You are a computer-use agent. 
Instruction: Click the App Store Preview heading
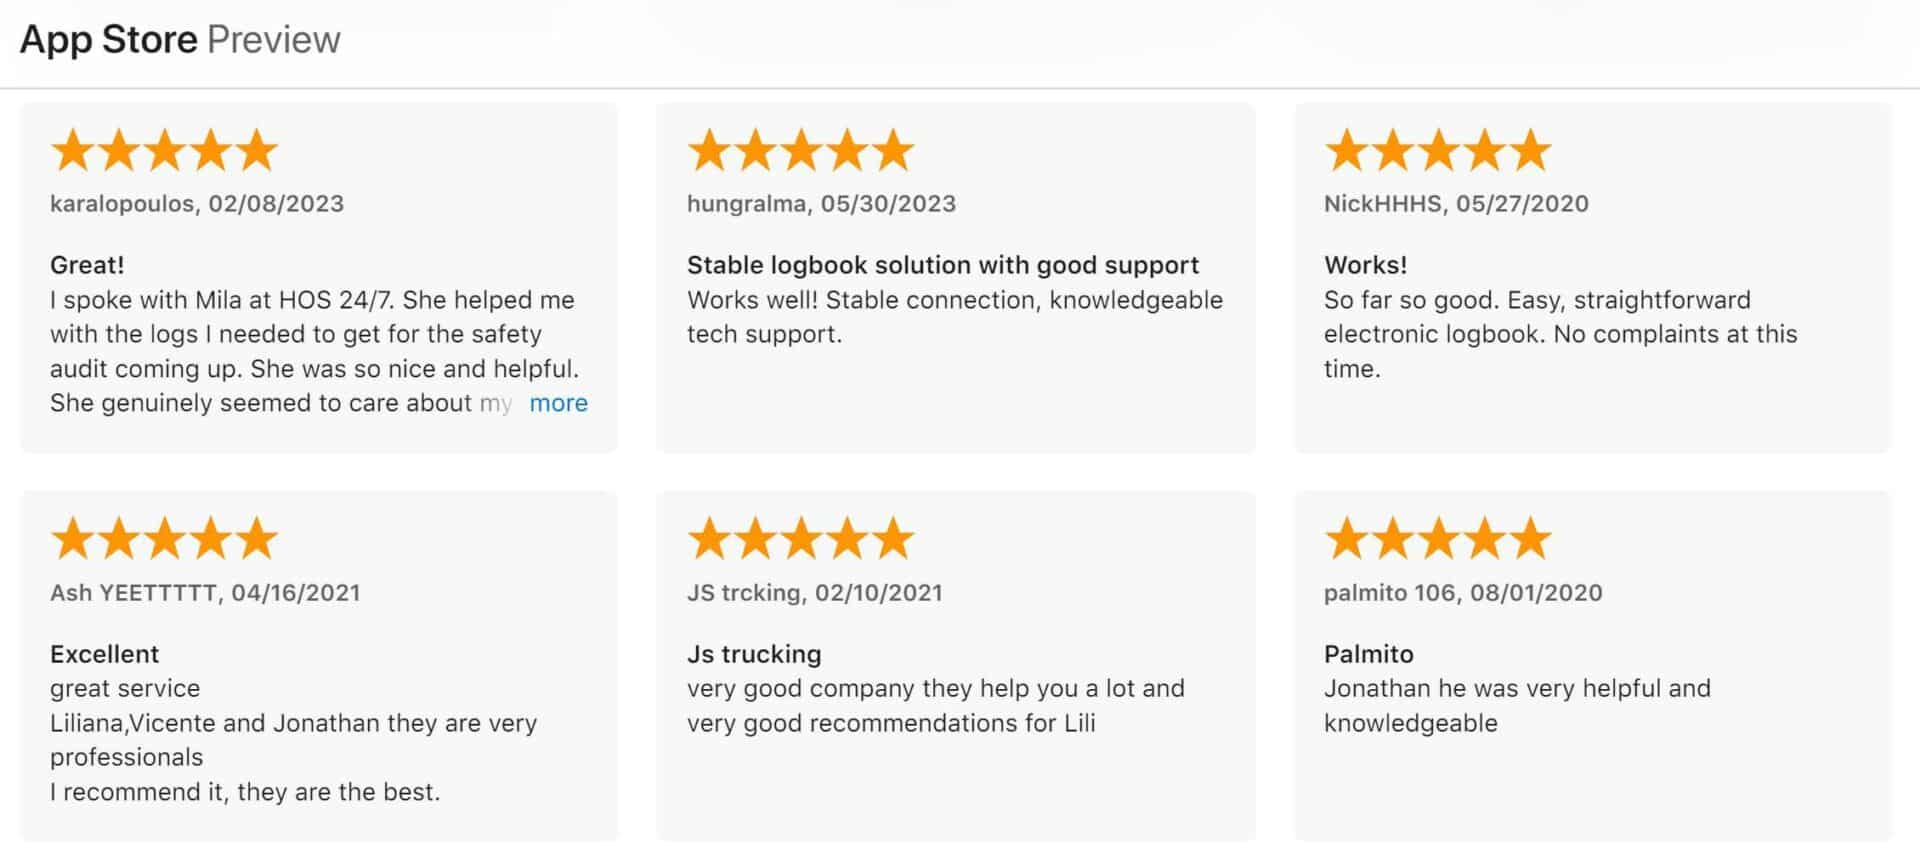180,40
